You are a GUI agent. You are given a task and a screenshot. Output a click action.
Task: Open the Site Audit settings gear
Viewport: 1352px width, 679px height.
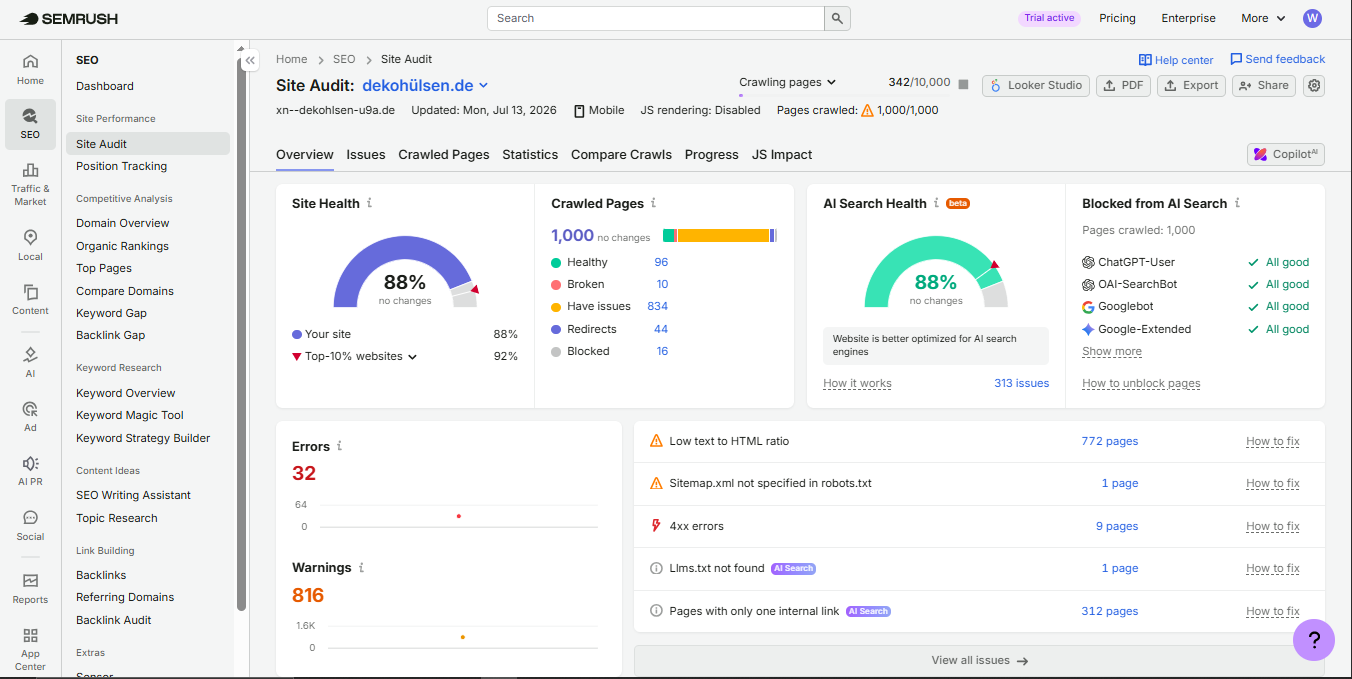[x=1314, y=85]
